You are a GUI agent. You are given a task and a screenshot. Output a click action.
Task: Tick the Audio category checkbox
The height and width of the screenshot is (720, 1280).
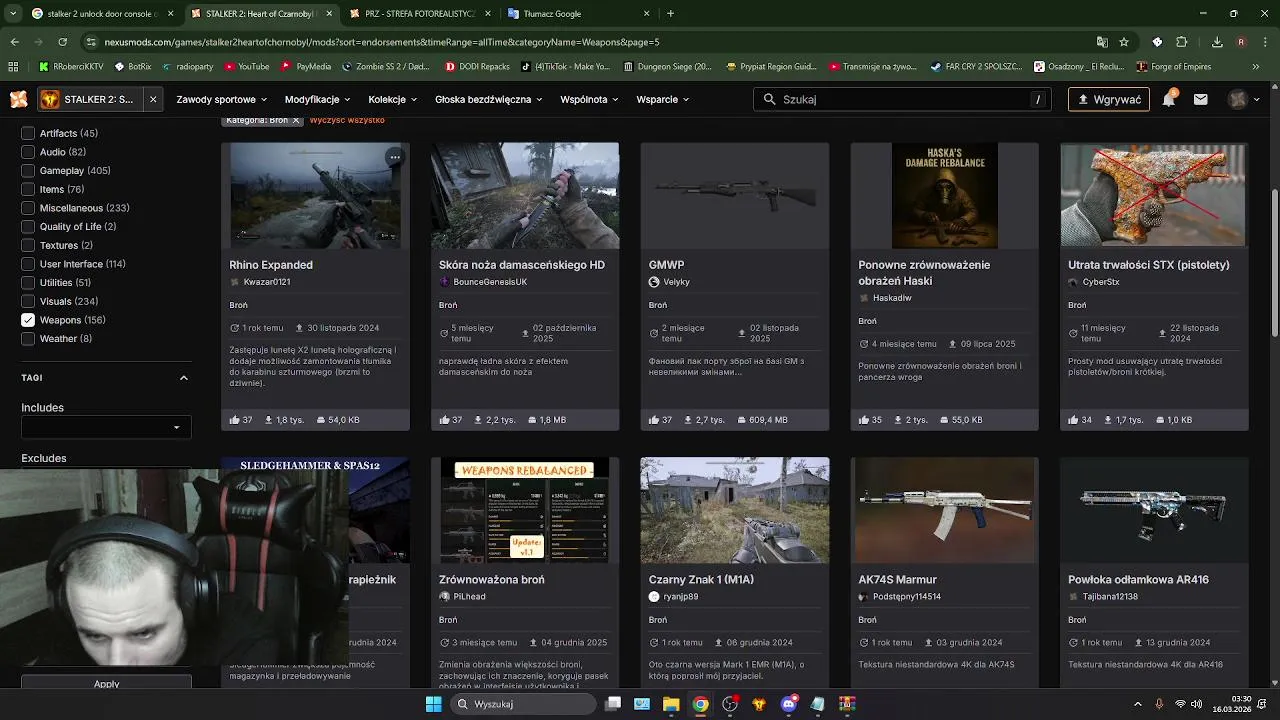28,152
